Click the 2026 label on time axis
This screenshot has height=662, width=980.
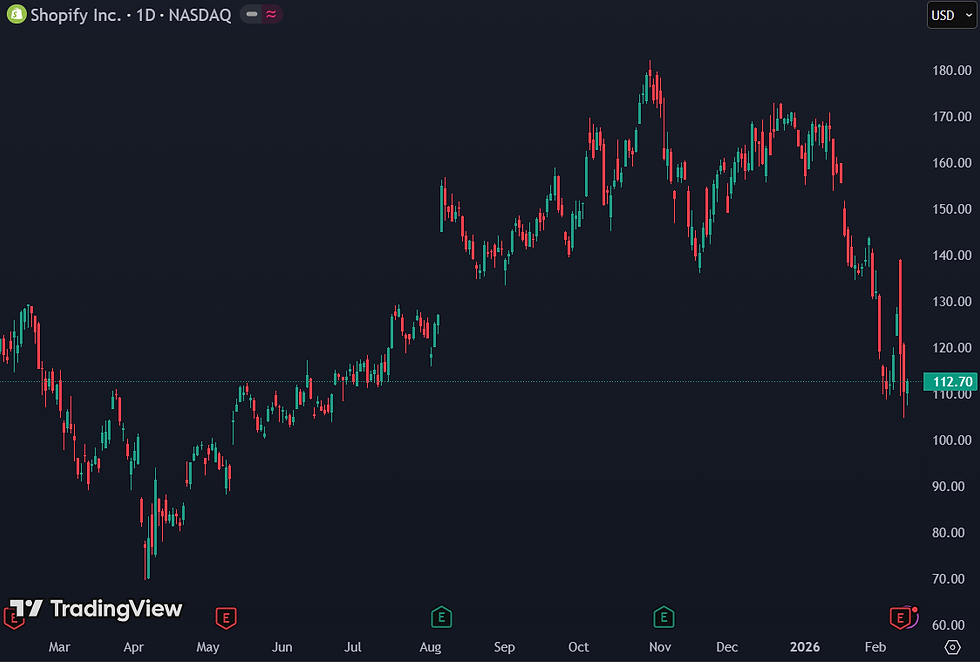(x=805, y=647)
